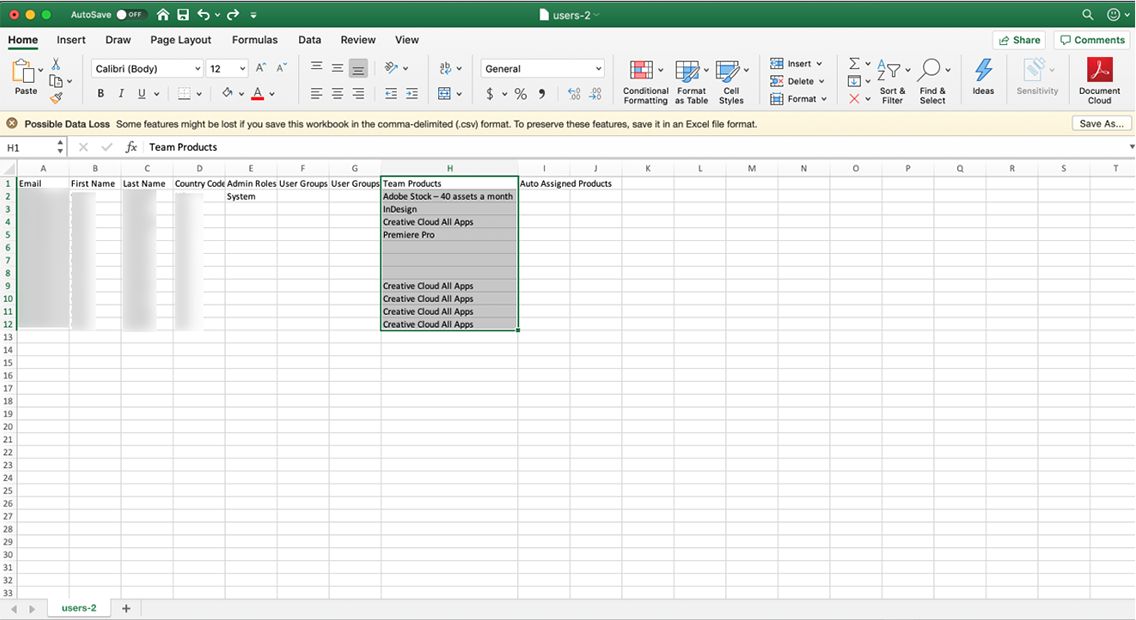Toggle center text horizontally
The width and height of the screenshot is (1136, 620).
pos(338,93)
